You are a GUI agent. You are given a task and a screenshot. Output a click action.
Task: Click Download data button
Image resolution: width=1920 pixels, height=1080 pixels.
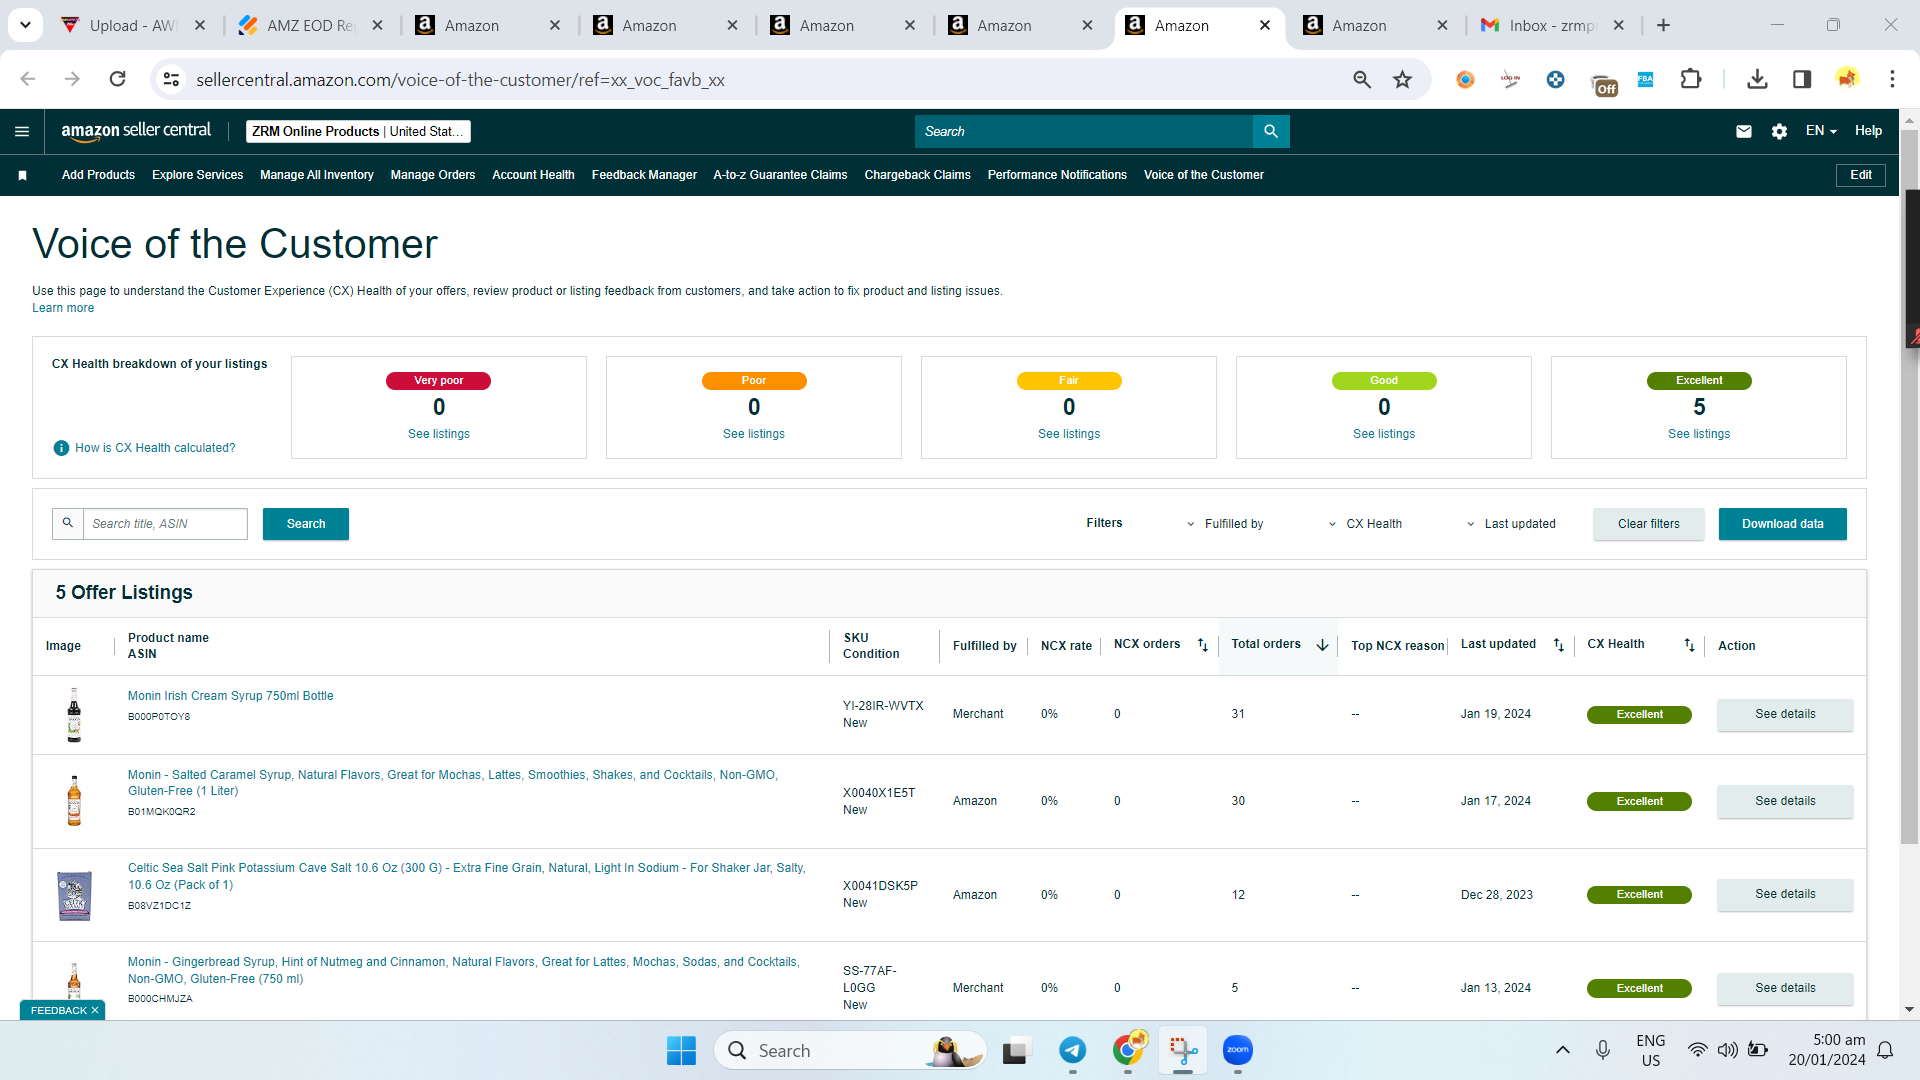1782,524
